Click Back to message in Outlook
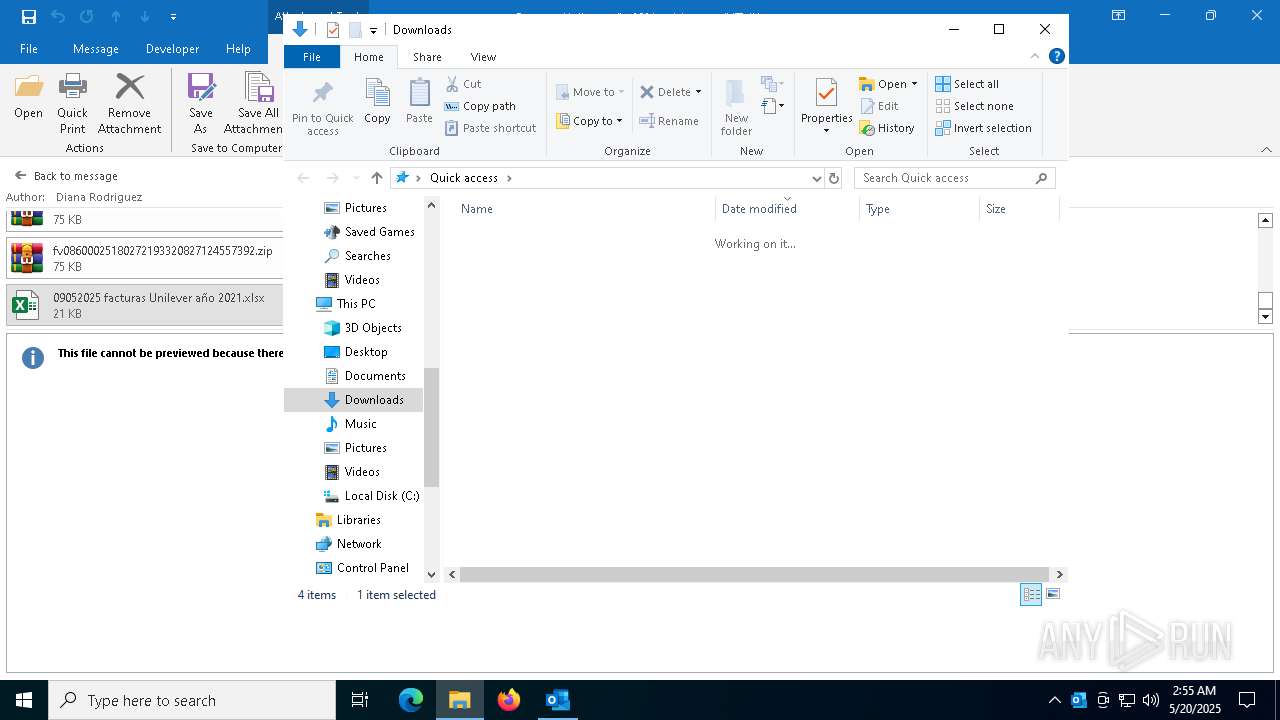This screenshot has width=1280, height=720. point(66,176)
